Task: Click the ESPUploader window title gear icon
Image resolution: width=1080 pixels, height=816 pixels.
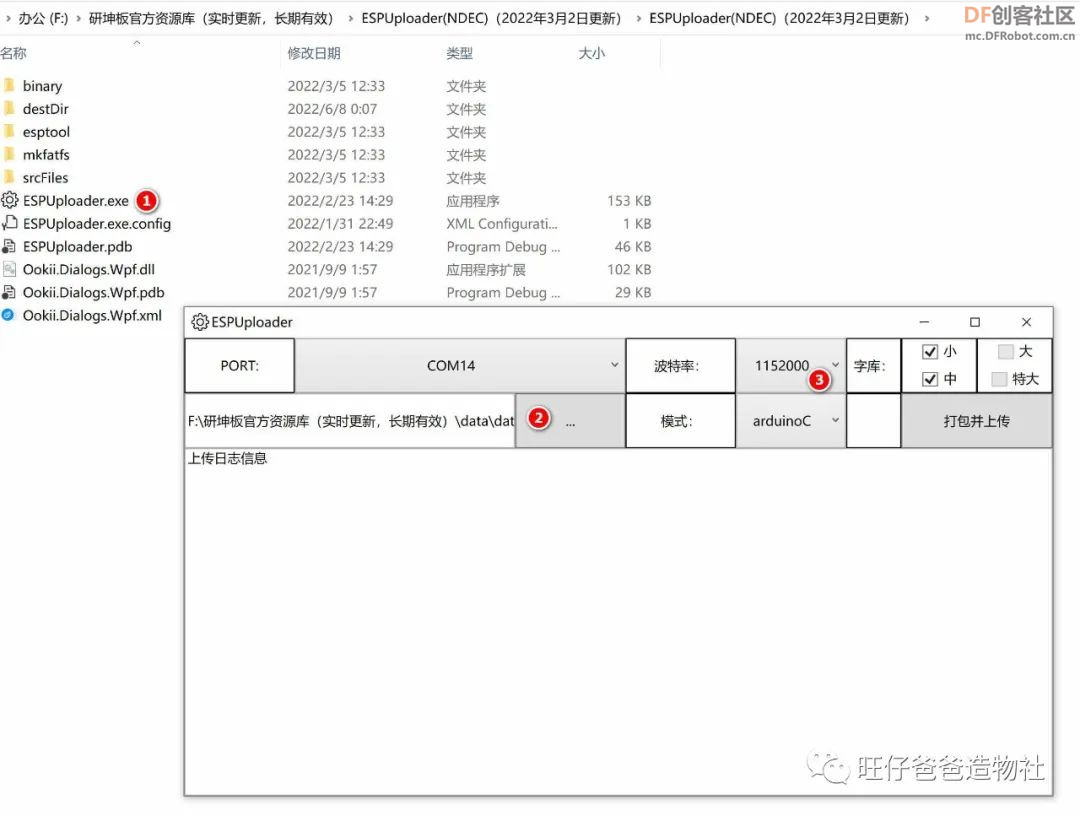Action: (x=200, y=322)
